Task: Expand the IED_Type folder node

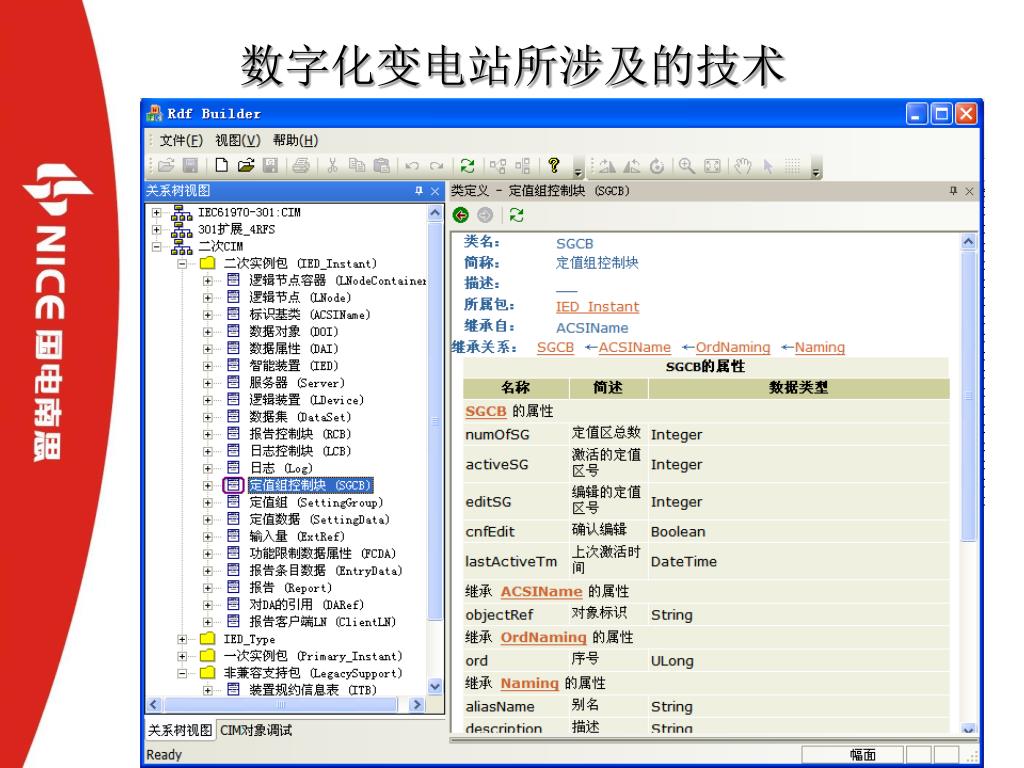Action: coord(182,639)
